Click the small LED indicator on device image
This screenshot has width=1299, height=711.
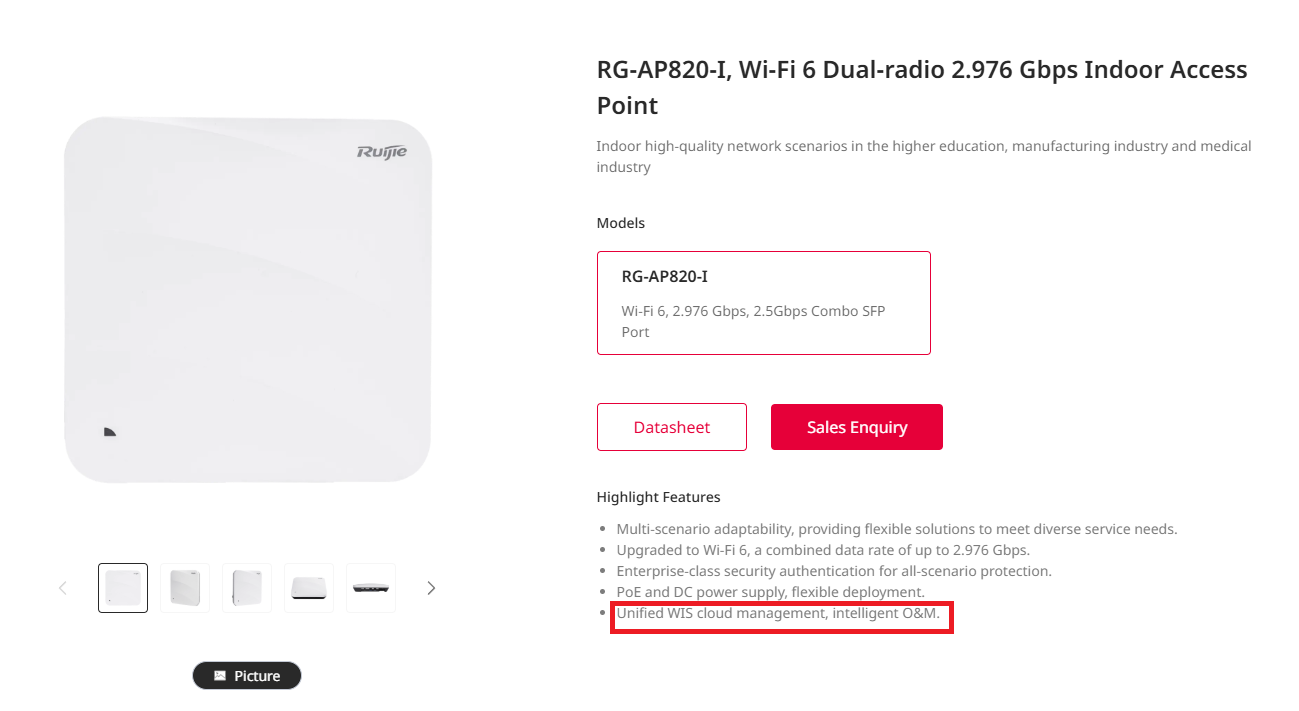(x=110, y=432)
